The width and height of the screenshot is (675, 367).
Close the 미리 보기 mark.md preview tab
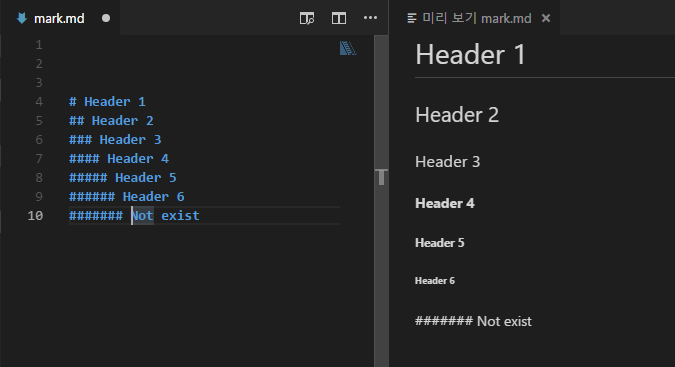(x=546, y=18)
